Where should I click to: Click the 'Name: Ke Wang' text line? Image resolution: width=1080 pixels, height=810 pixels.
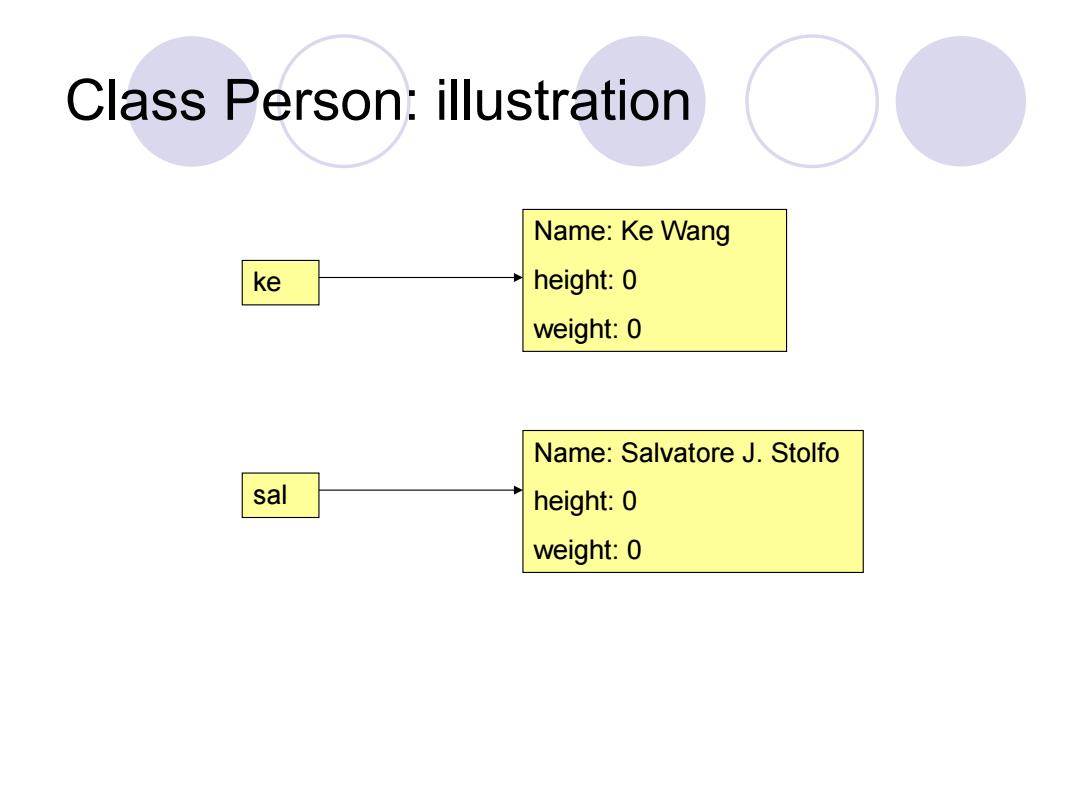pos(632,232)
